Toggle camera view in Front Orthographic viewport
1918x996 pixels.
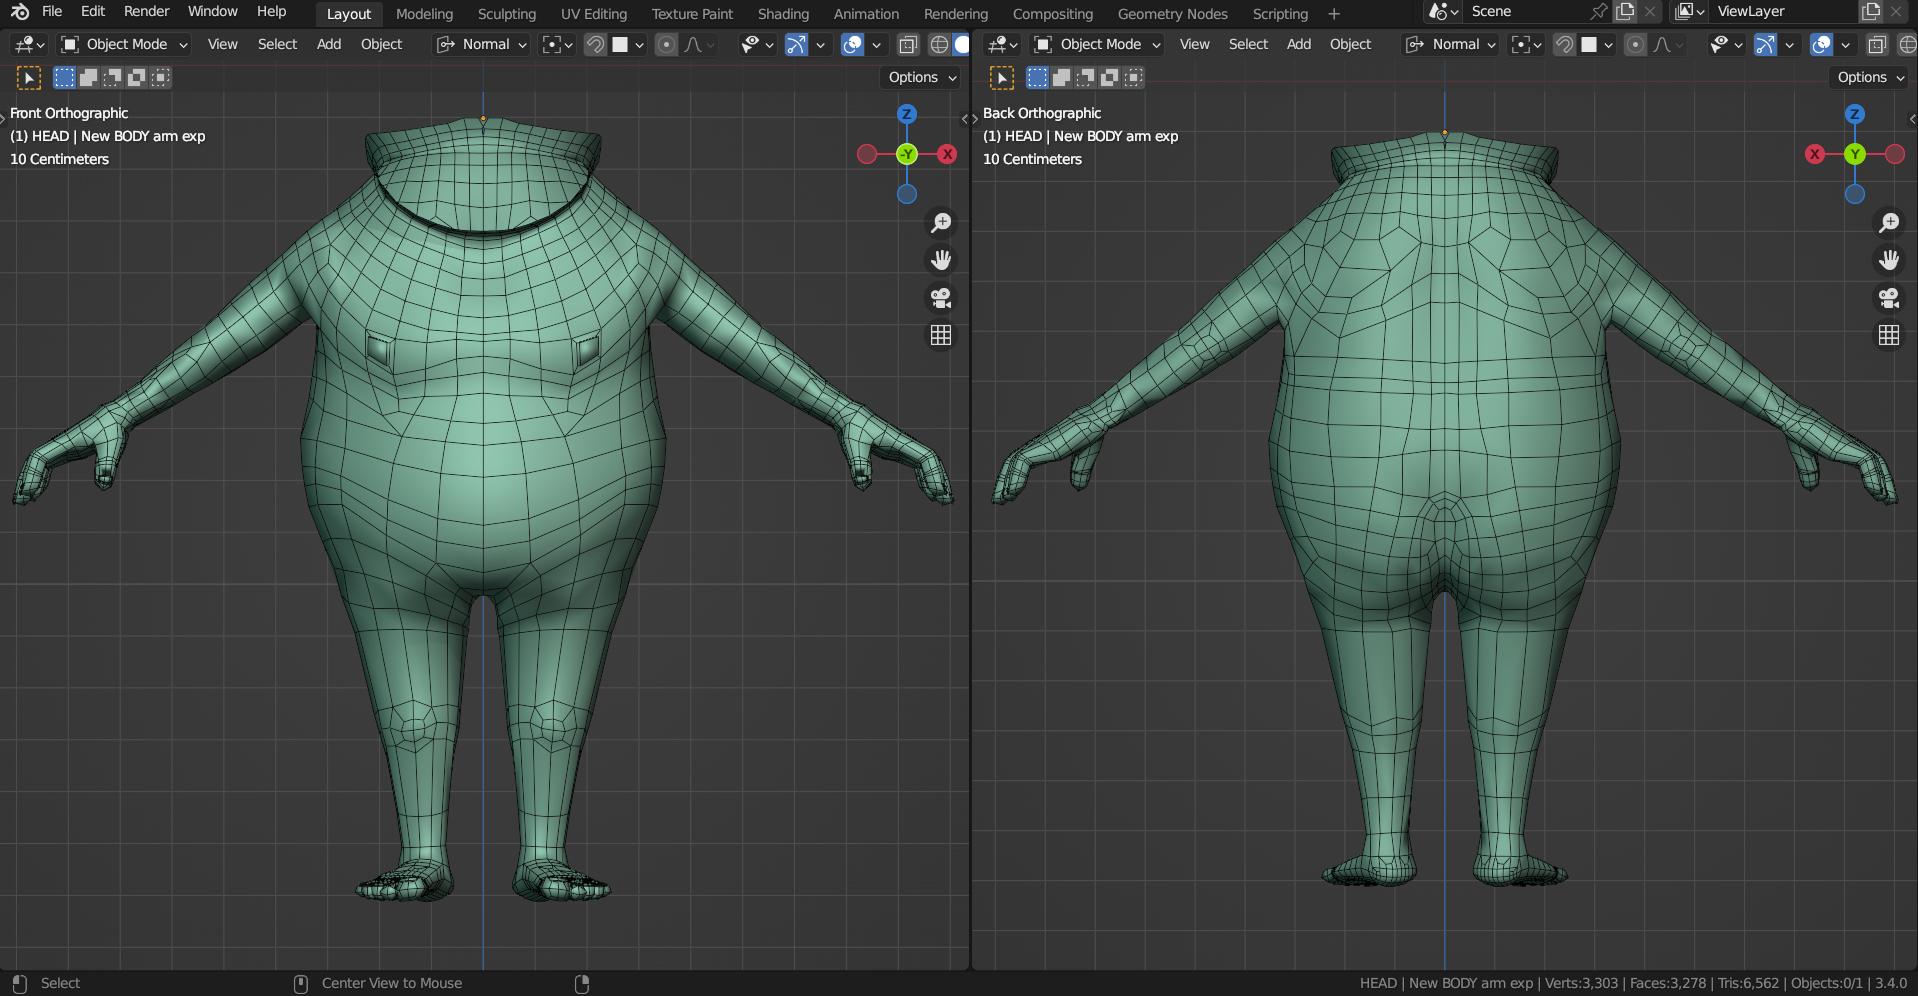(941, 298)
